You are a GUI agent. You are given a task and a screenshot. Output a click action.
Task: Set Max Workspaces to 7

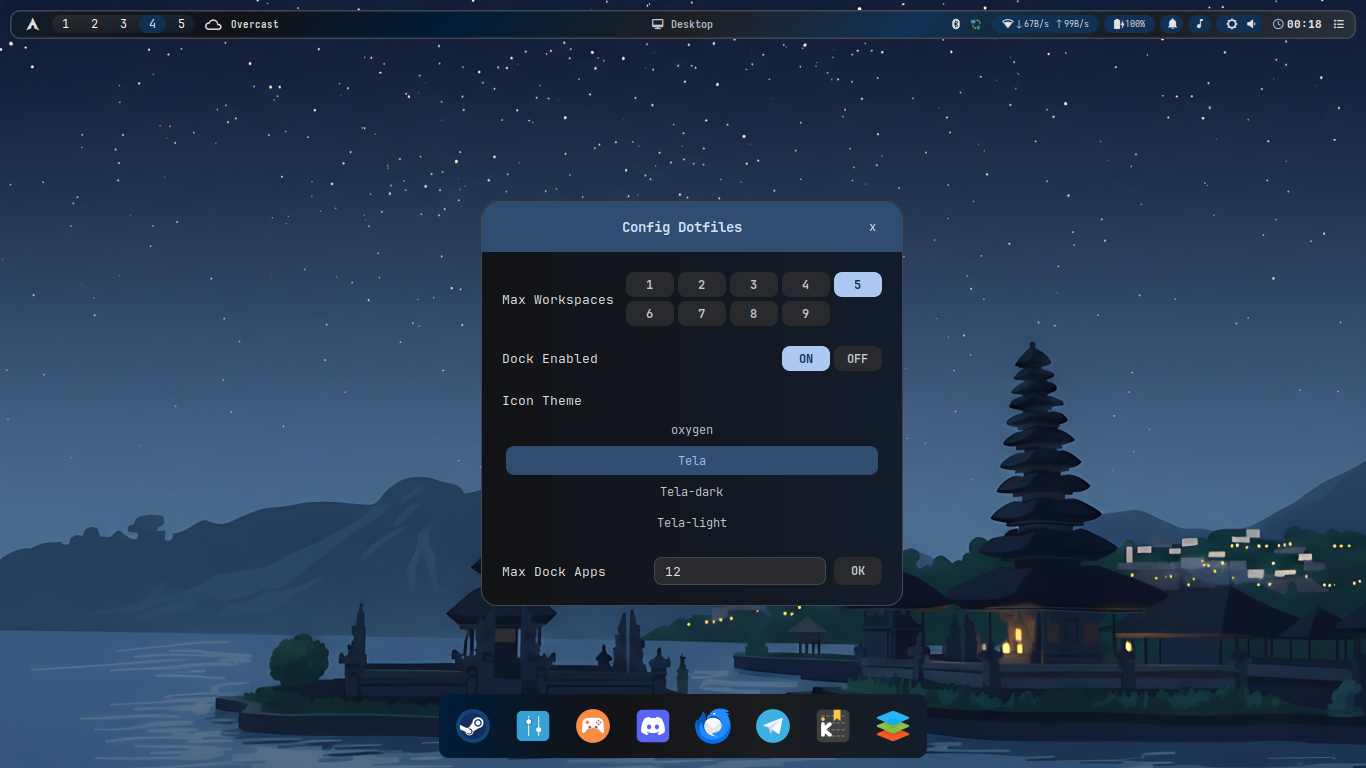pyautogui.click(x=702, y=314)
